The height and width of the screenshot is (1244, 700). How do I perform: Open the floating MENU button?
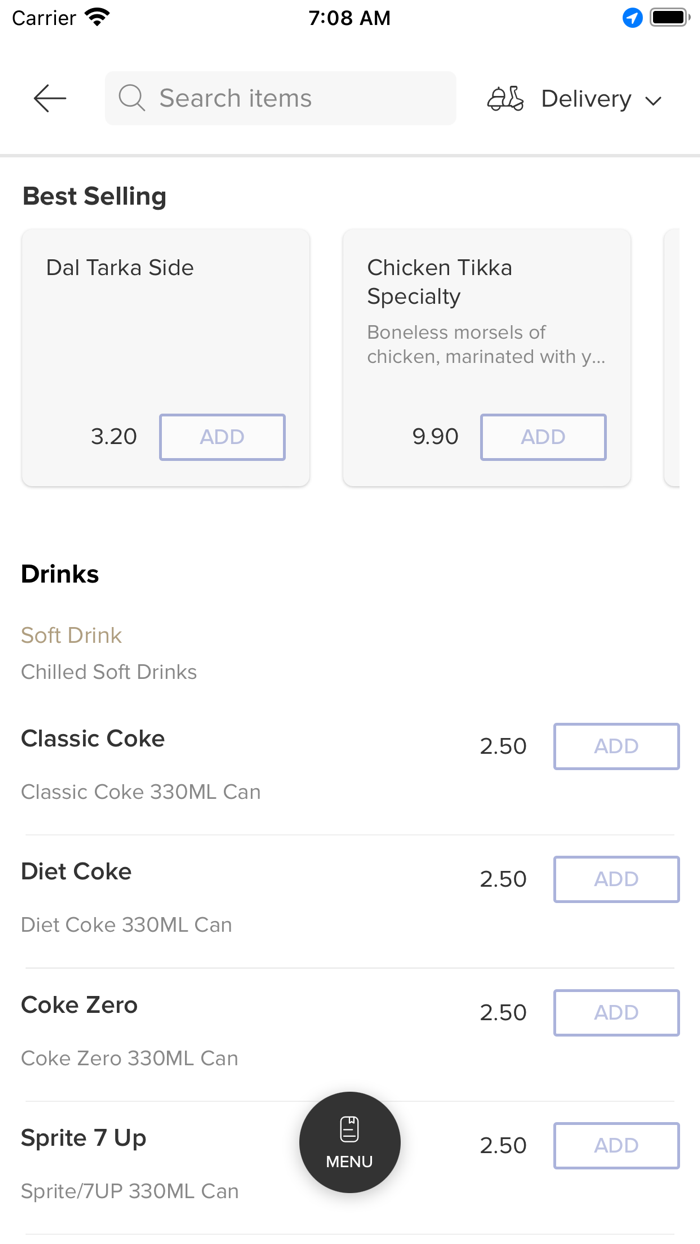point(350,1142)
